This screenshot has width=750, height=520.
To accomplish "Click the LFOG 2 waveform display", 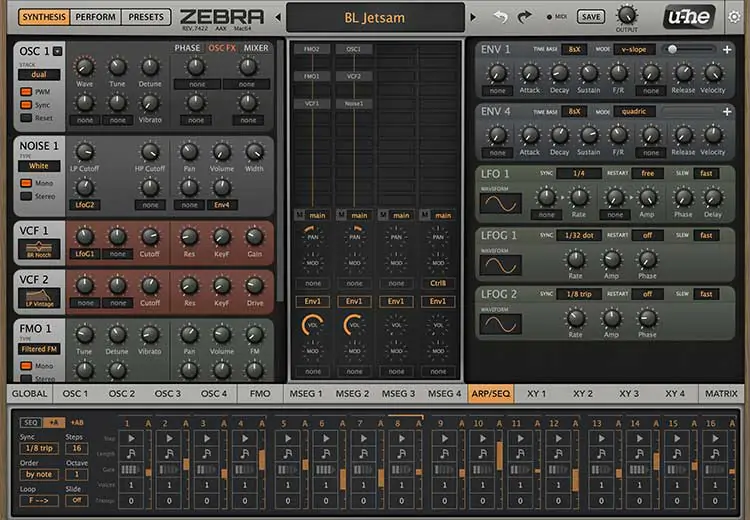I will tap(500, 324).
